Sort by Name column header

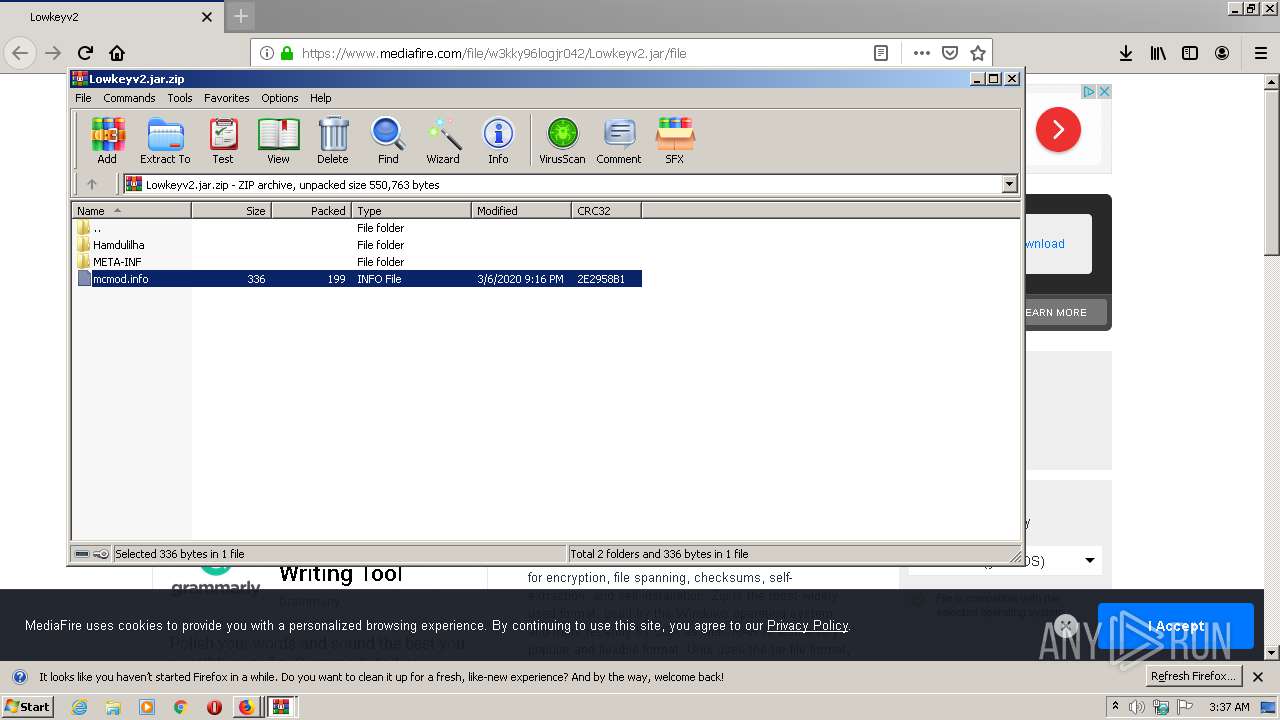[x=132, y=211]
